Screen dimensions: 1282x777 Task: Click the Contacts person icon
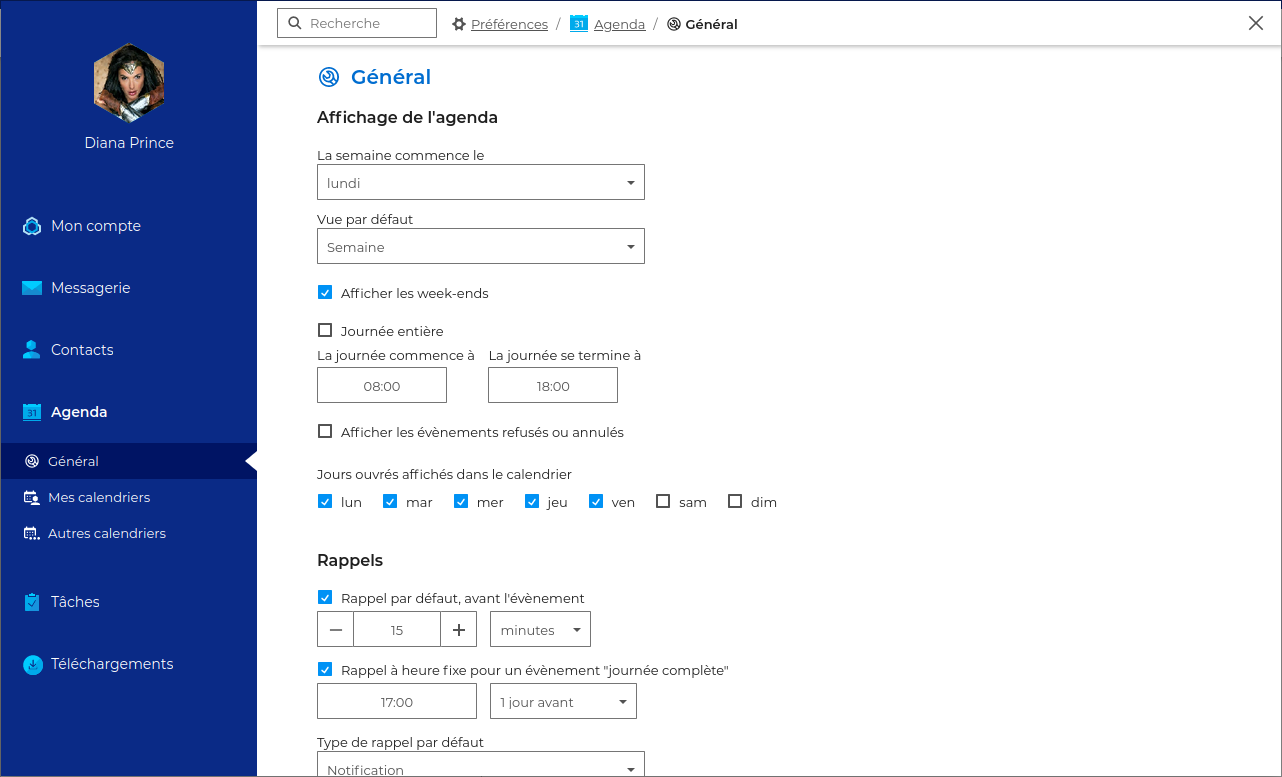pyautogui.click(x=31, y=350)
